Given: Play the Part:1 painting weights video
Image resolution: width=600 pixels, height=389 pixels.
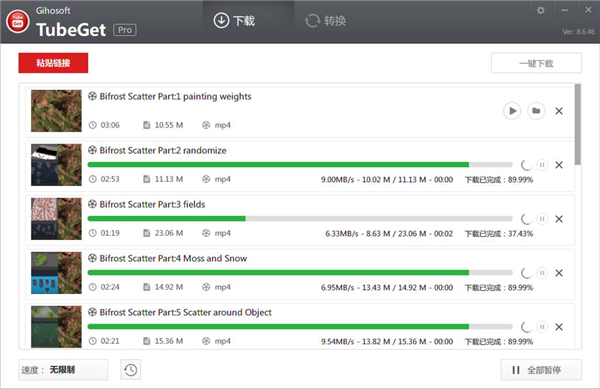Looking at the screenshot, I should pos(512,111).
